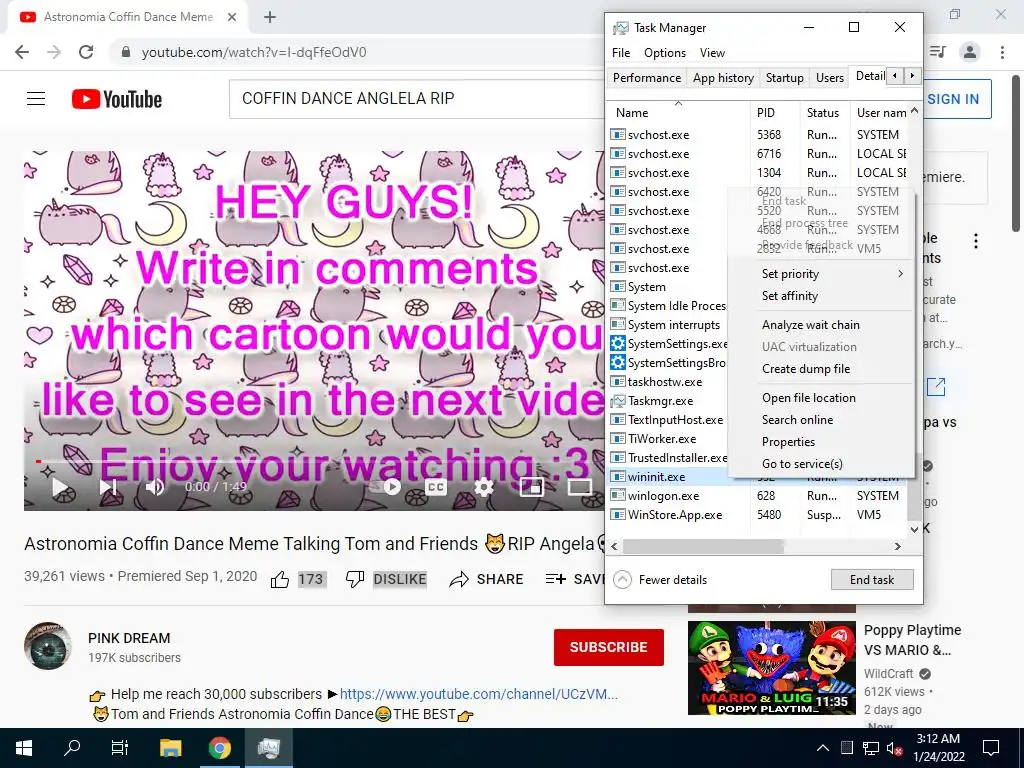Skip to next video in player
This screenshot has height=768, width=1024.
point(108,487)
